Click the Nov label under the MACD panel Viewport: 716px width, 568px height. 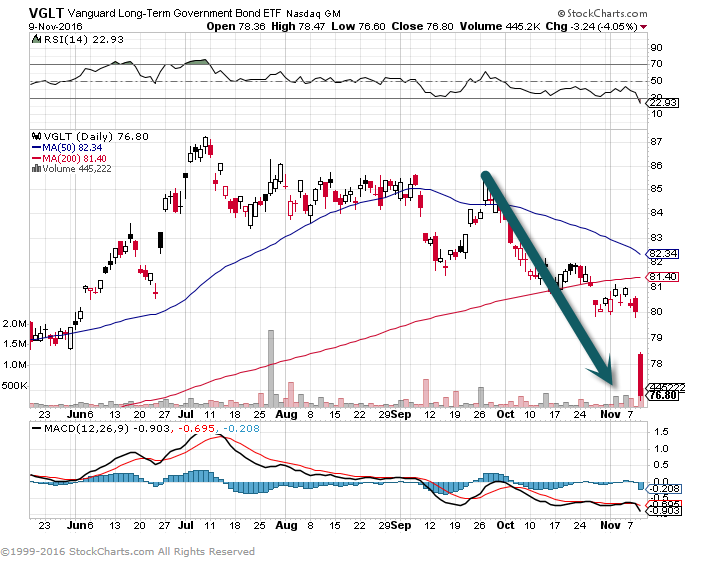611,525
